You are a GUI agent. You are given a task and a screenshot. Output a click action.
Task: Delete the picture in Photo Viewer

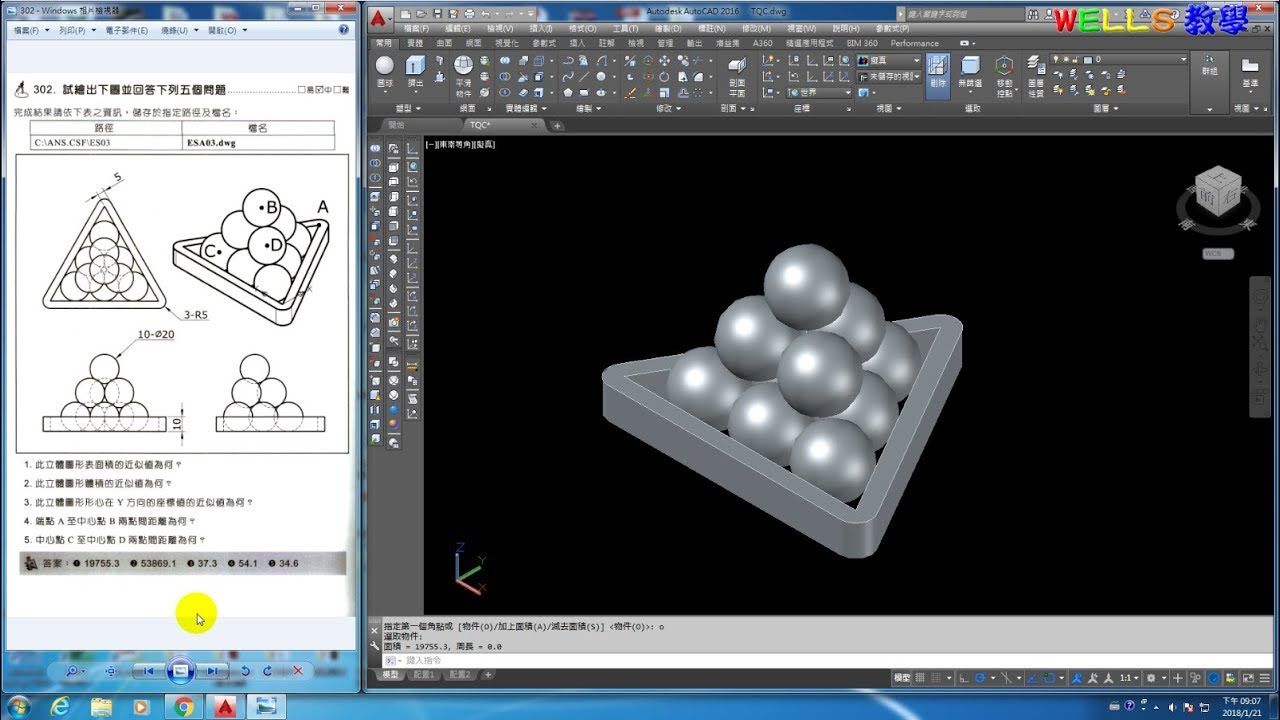click(x=297, y=671)
